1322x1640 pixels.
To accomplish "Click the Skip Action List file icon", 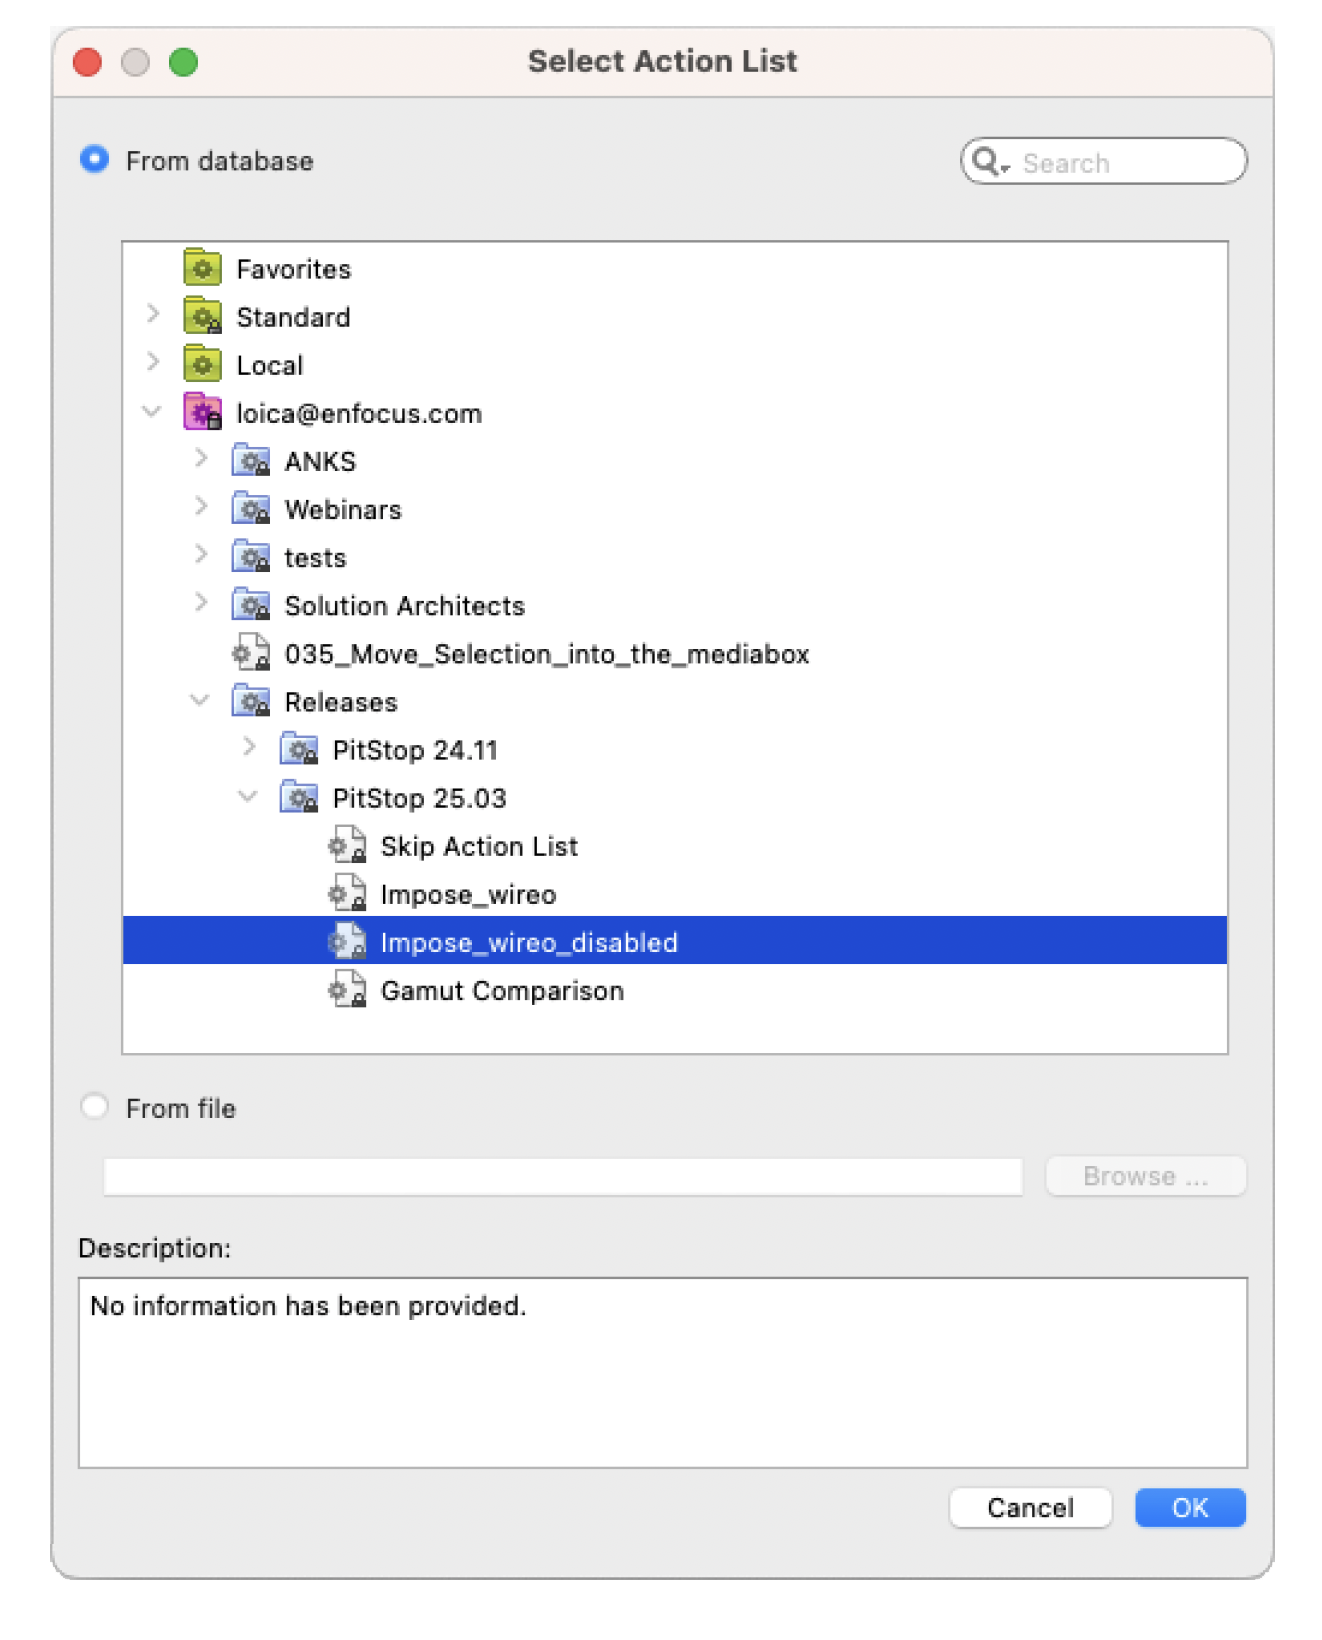I will pos(347,845).
